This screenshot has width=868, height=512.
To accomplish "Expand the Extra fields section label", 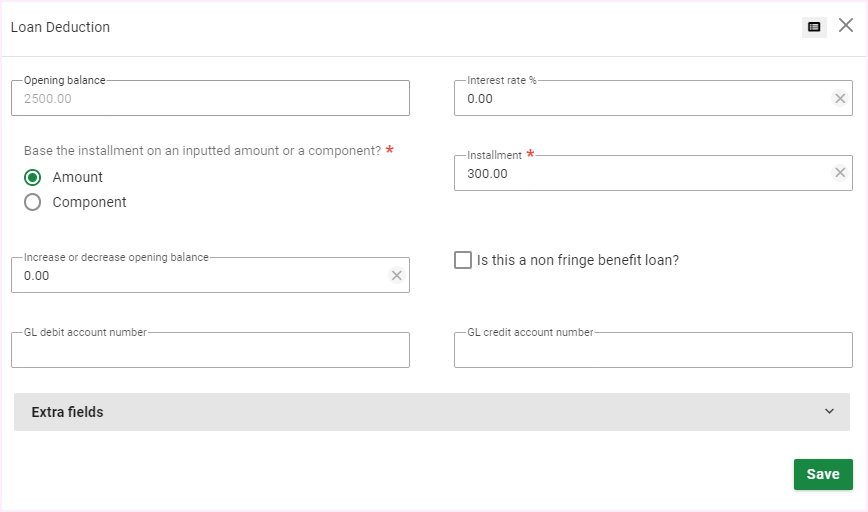I will coord(68,412).
